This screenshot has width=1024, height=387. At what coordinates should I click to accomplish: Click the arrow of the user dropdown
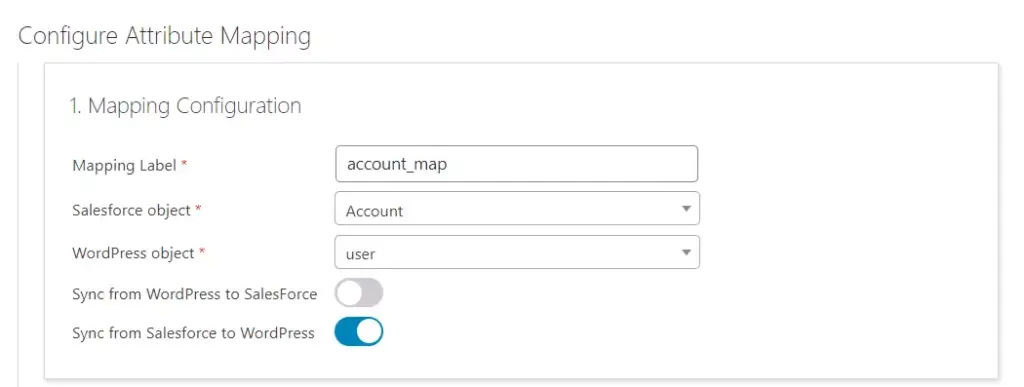coord(686,253)
